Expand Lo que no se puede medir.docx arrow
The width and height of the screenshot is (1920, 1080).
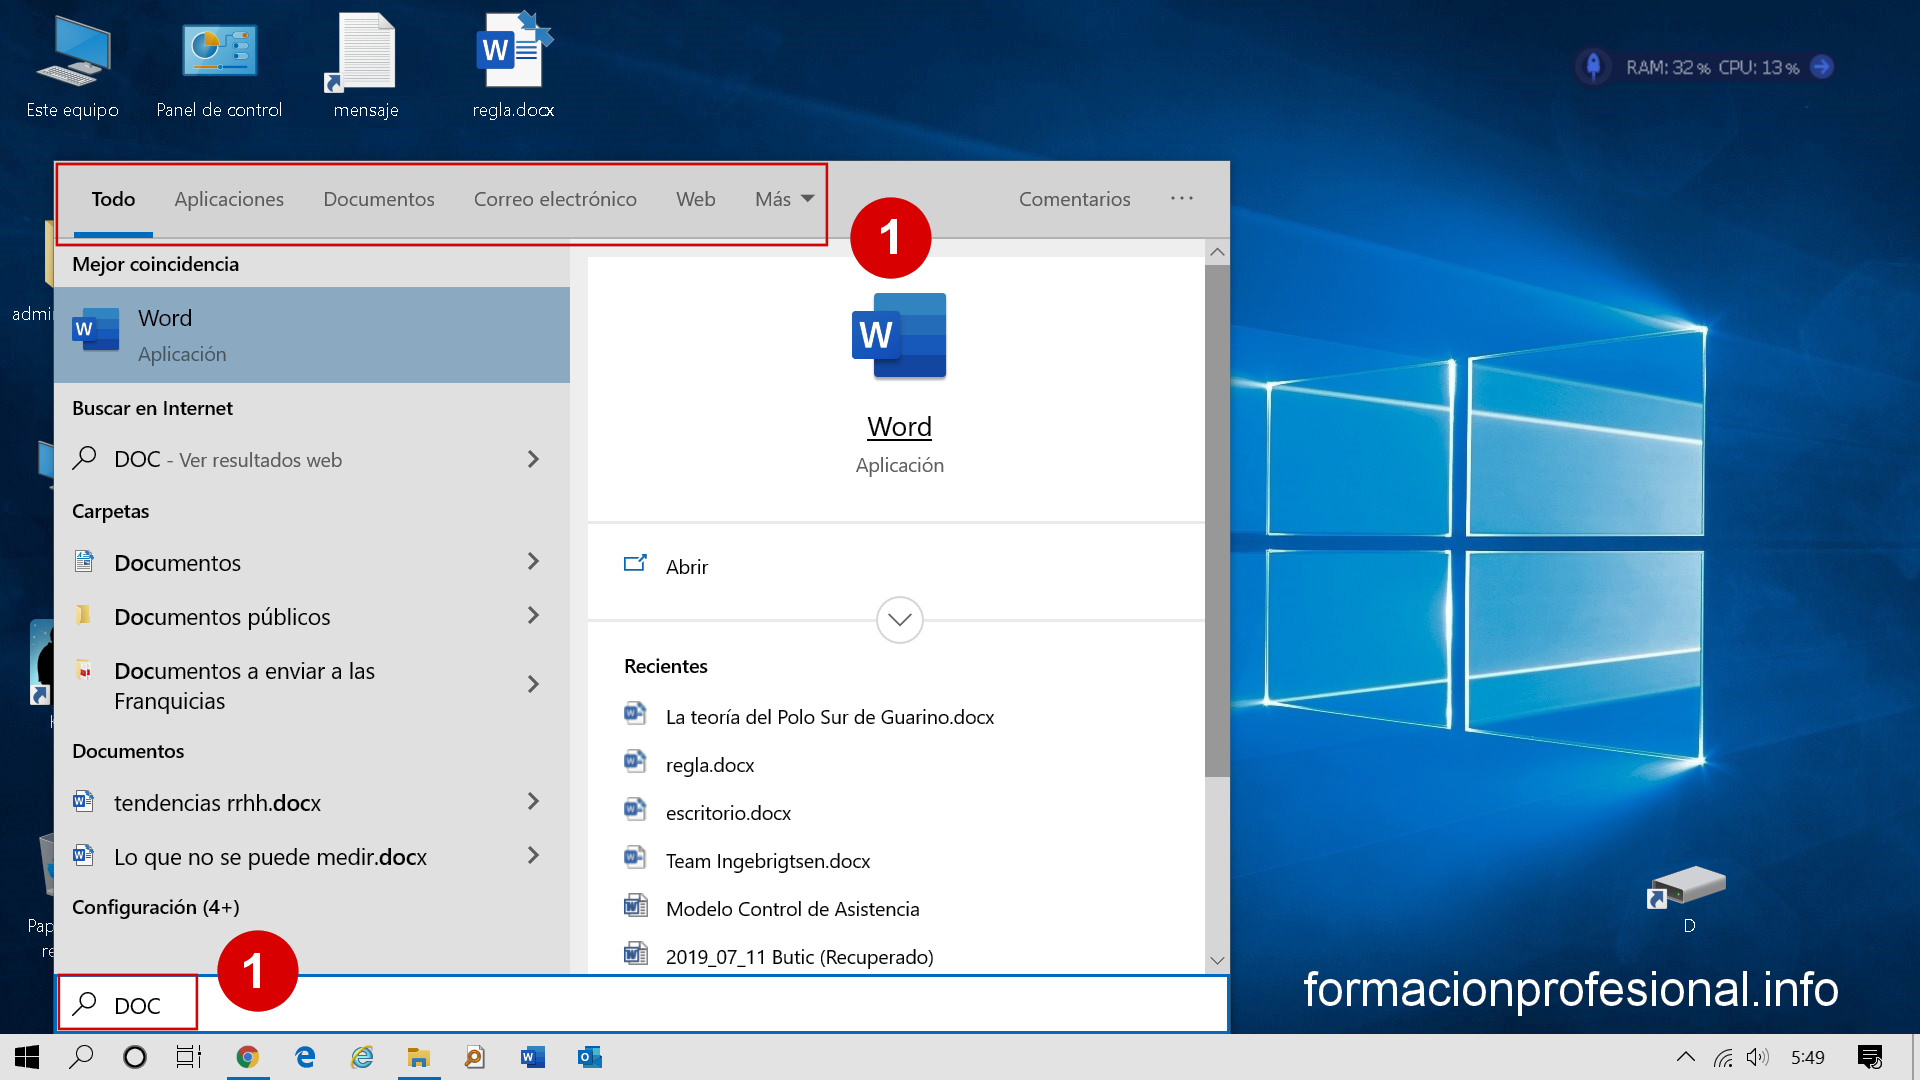(533, 856)
